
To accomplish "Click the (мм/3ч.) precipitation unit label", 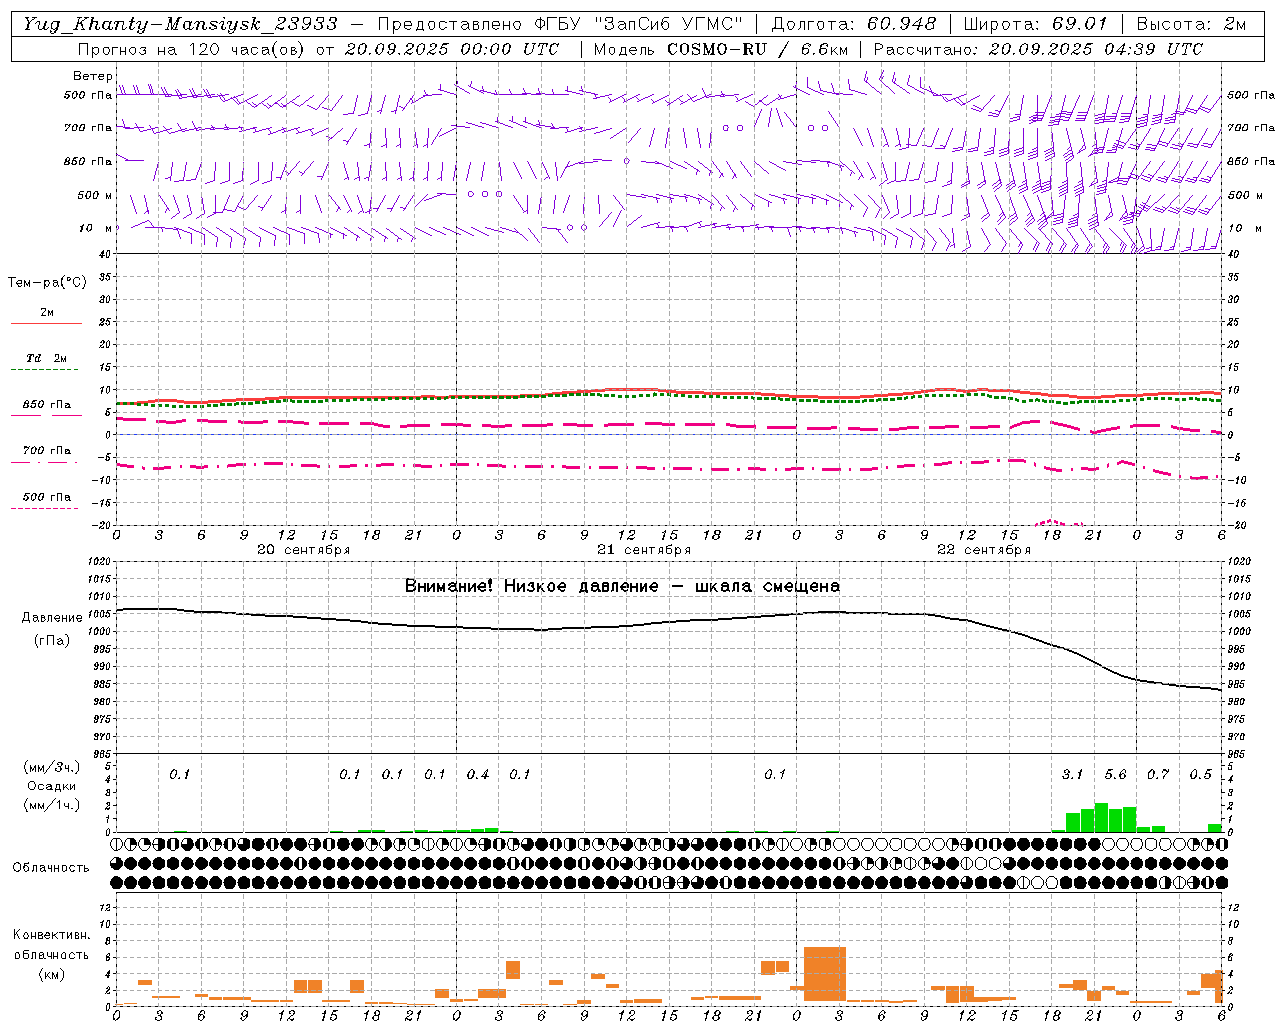I will [52, 767].
